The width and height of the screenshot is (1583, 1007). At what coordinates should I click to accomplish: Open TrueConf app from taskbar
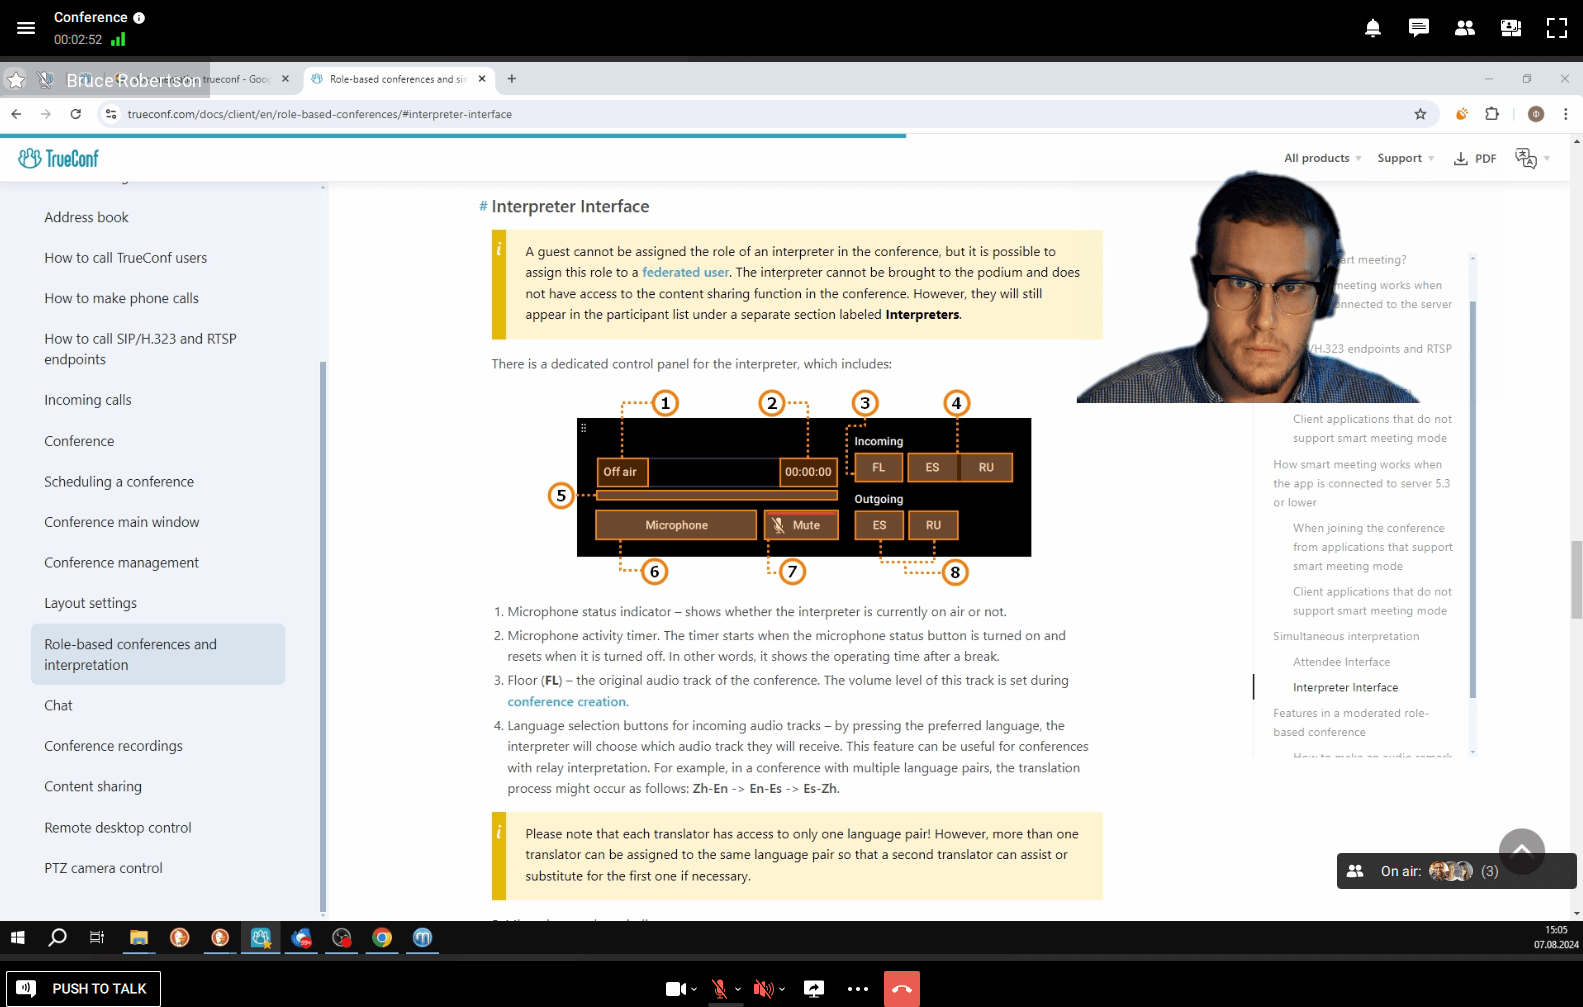click(260, 938)
